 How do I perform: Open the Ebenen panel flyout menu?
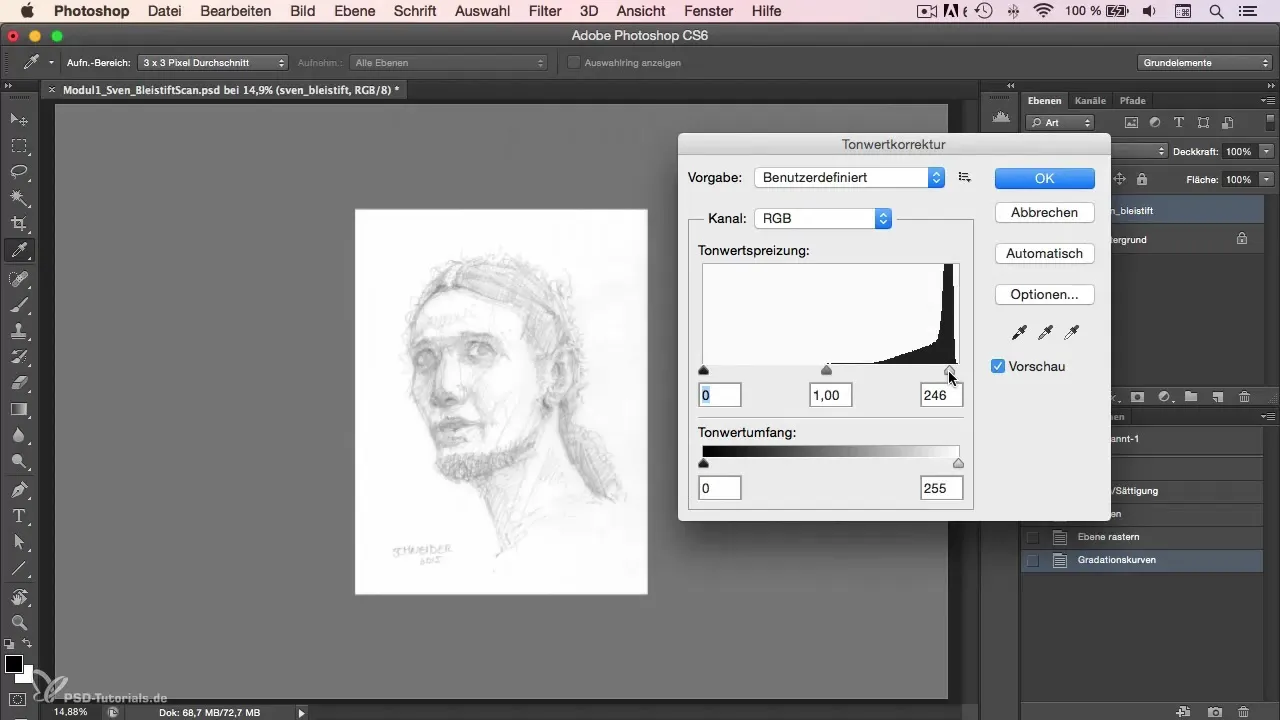[1267, 100]
